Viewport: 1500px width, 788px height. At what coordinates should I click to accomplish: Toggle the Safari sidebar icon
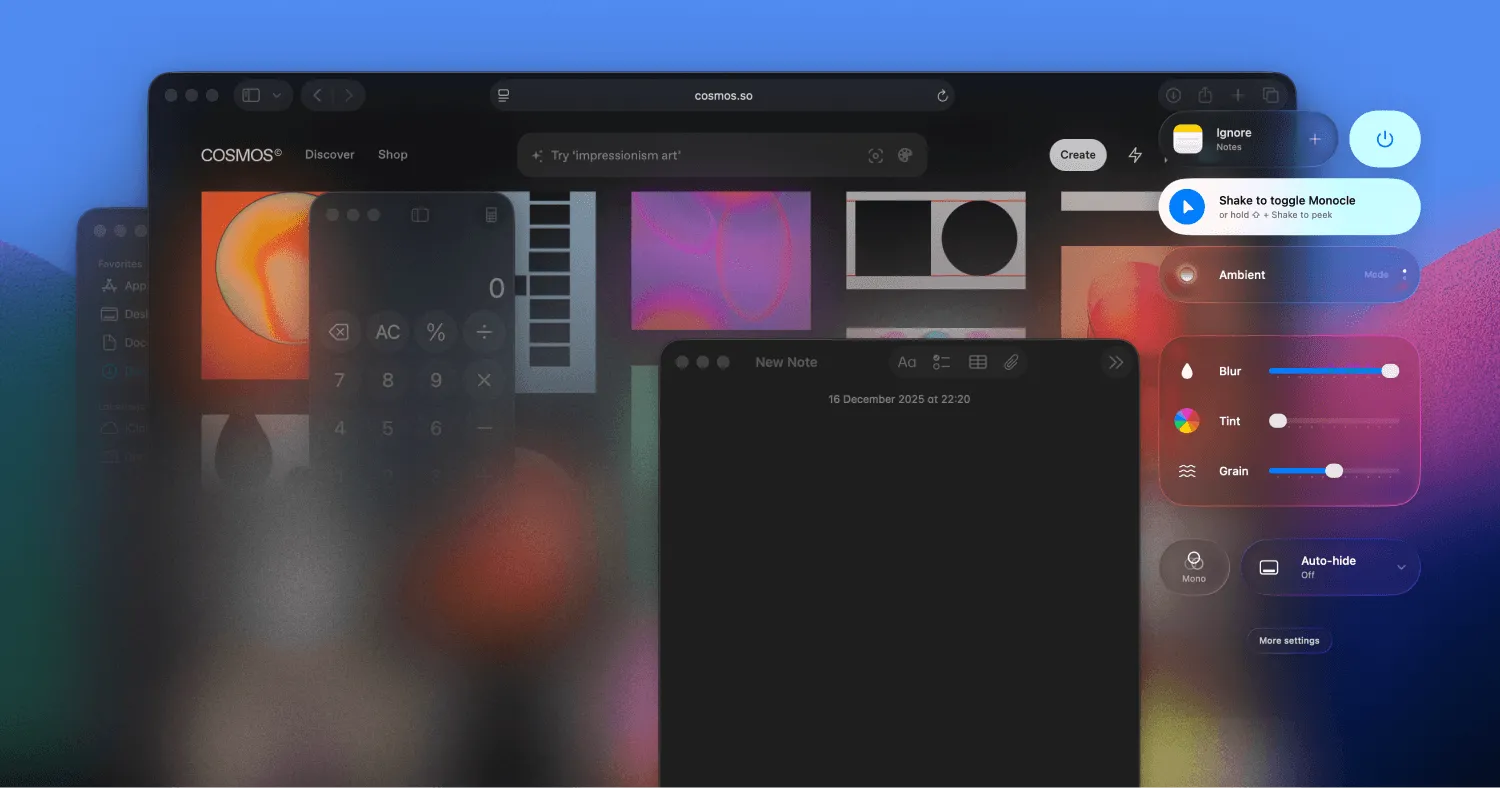tap(251, 95)
